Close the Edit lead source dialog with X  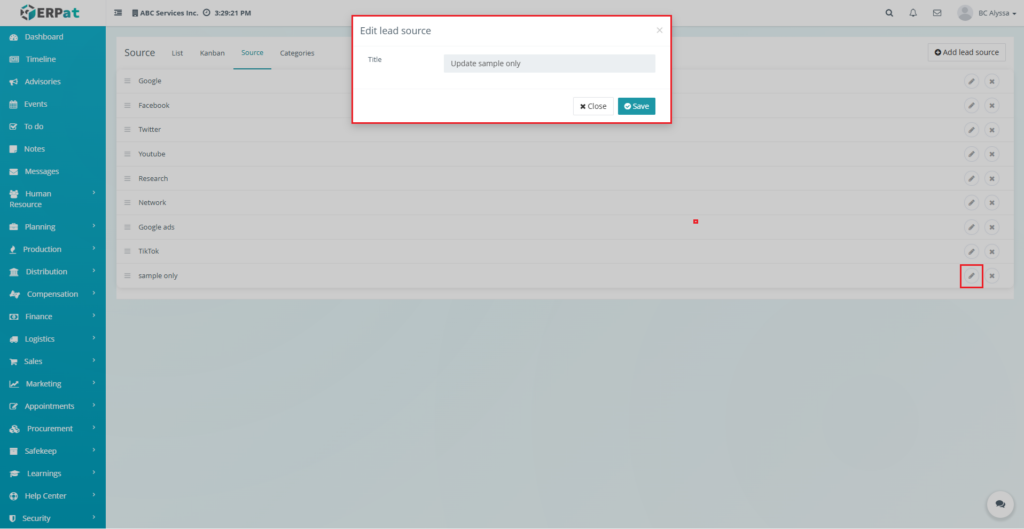tap(659, 31)
